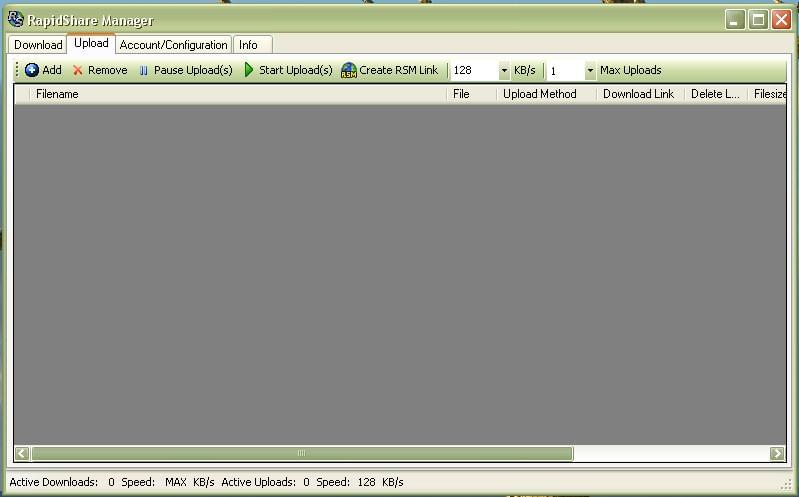799x497 pixels.
Task: Select the Upload tab
Action: click(x=91, y=43)
